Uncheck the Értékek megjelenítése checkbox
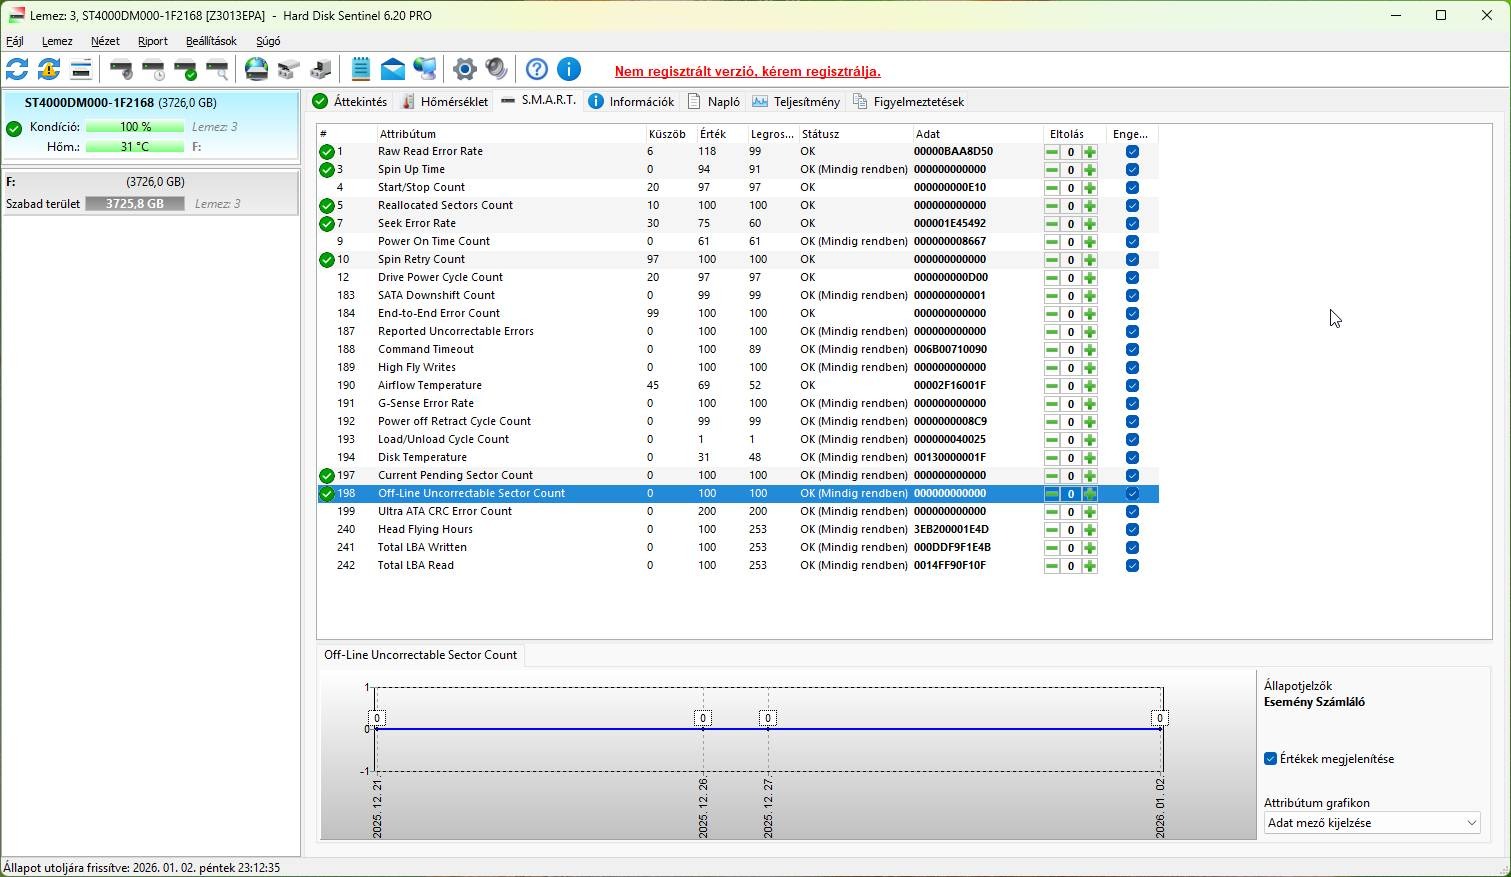 click(1271, 759)
